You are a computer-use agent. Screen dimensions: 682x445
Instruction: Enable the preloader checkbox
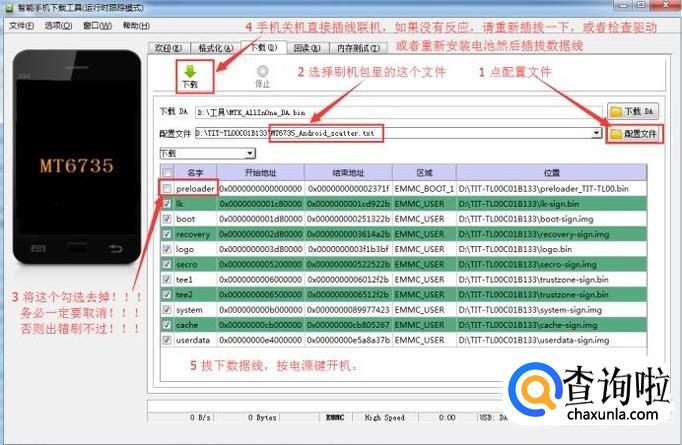(x=167, y=188)
